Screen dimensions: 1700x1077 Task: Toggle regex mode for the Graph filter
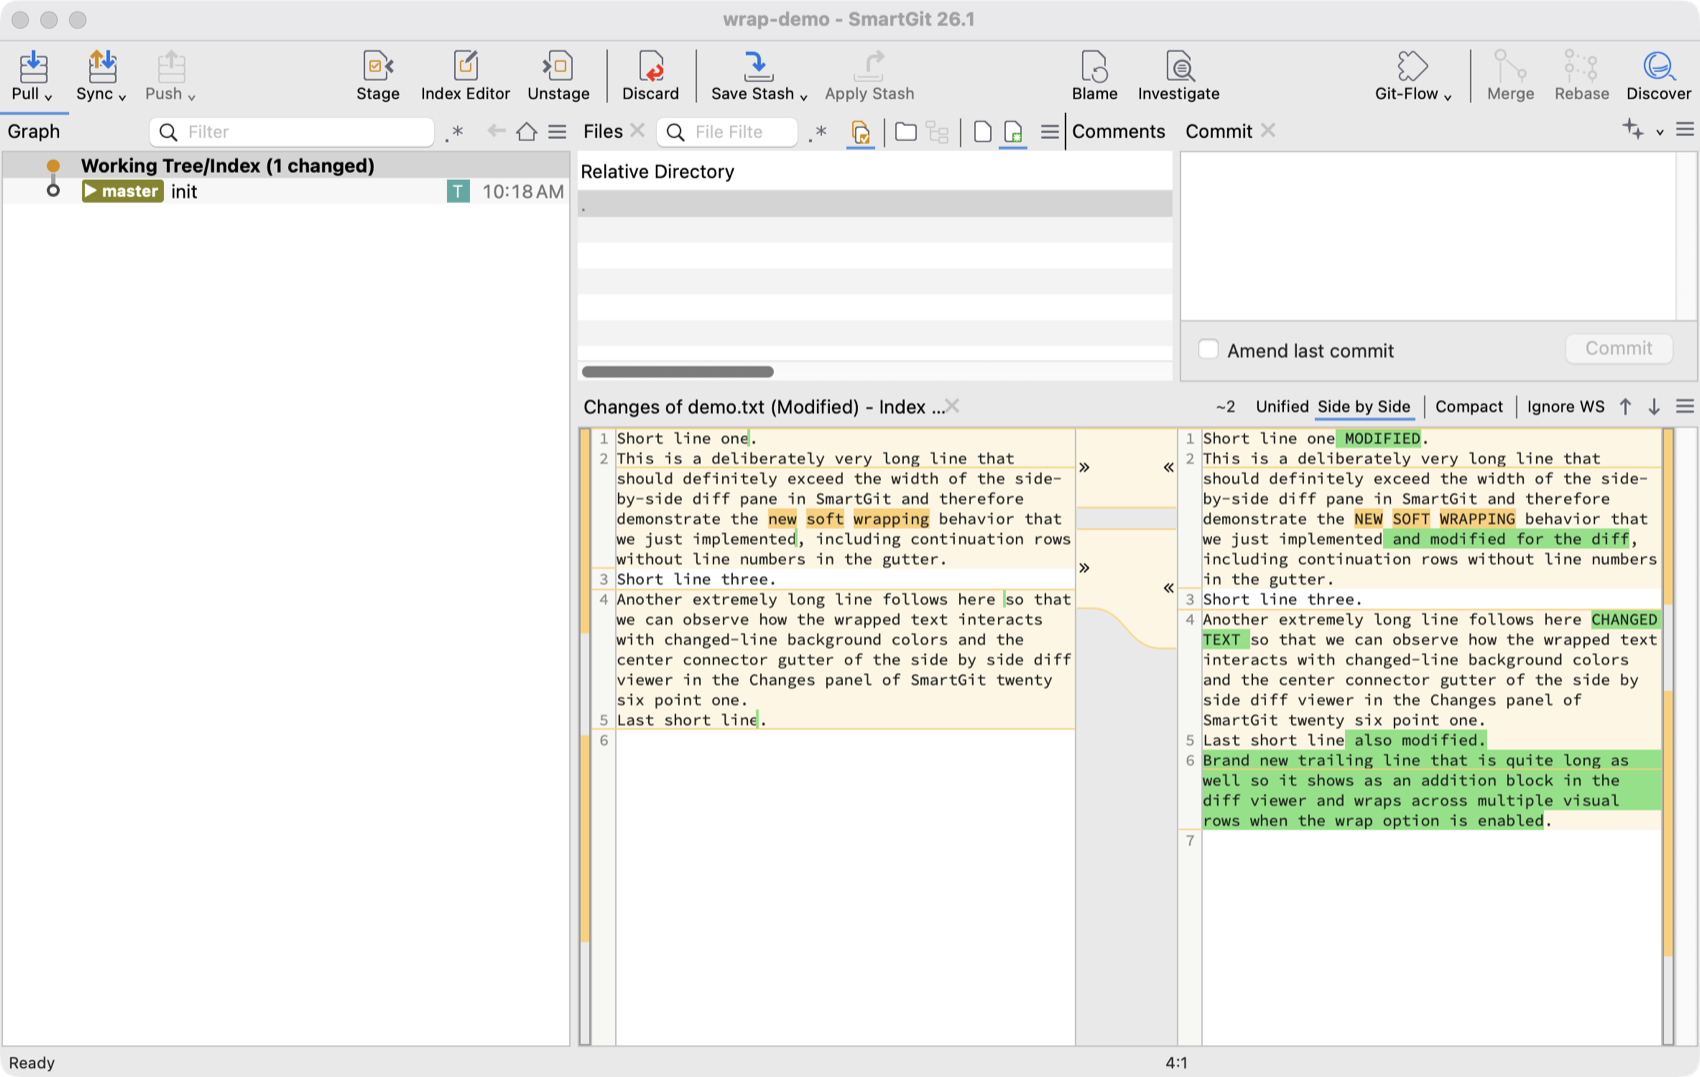tap(455, 131)
